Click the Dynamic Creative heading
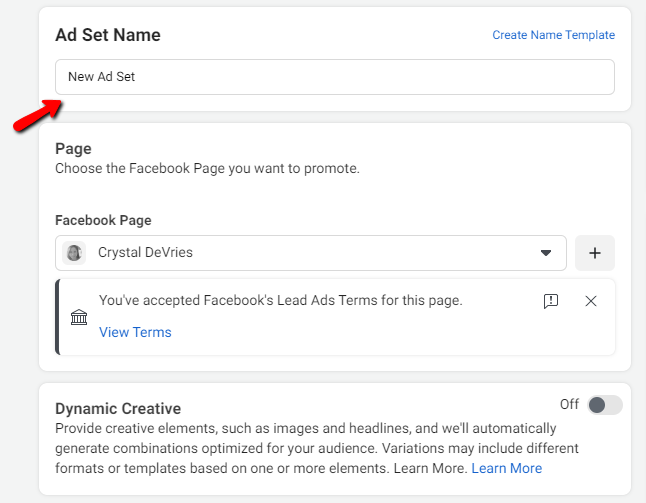Viewport: 646px width, 503px height. pyautogui.click(x=118, y=408)
